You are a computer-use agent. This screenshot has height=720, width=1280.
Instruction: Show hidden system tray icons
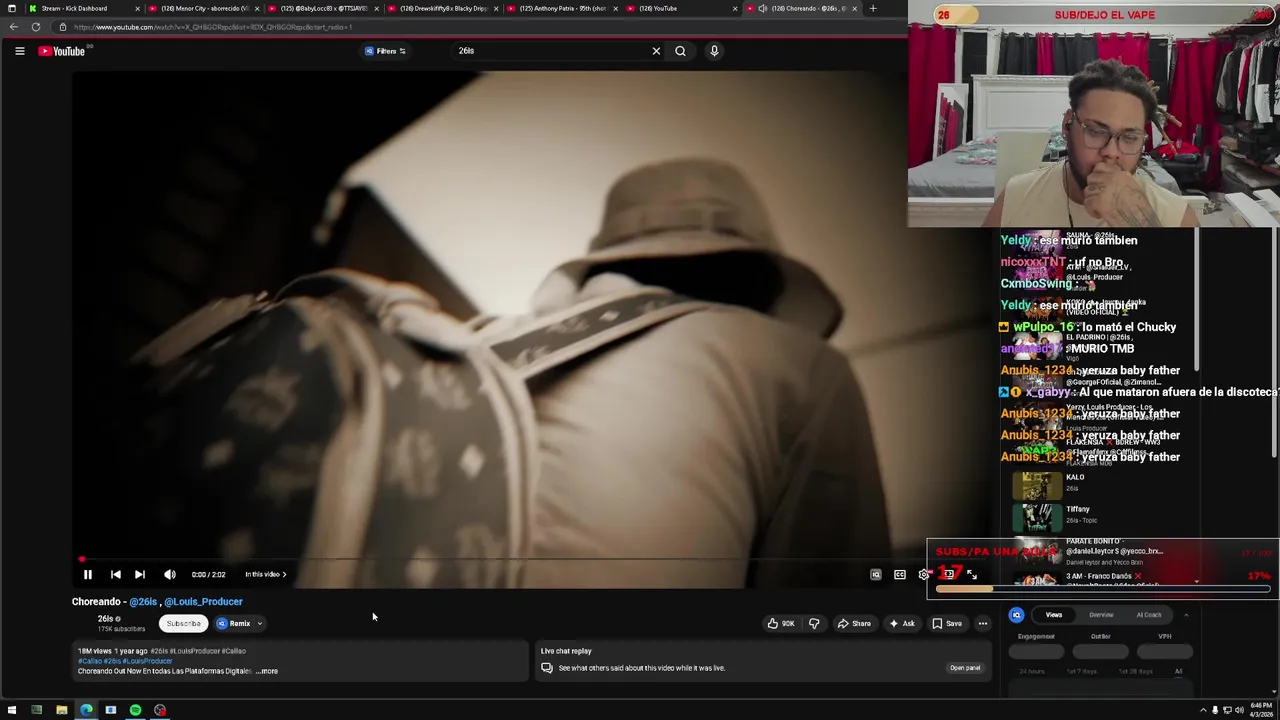pyautogui.click(x=1203, y=710)
